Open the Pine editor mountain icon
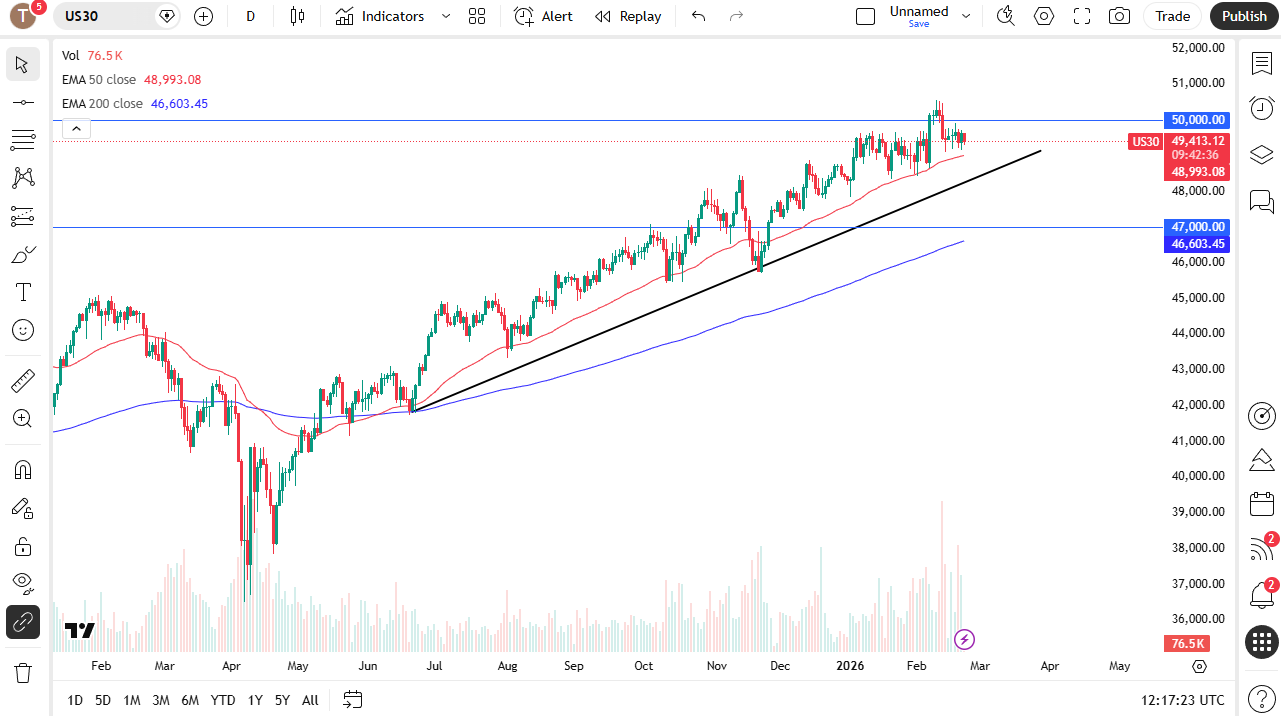Viewport: 1281px width, 716px height. [1262, 460]
